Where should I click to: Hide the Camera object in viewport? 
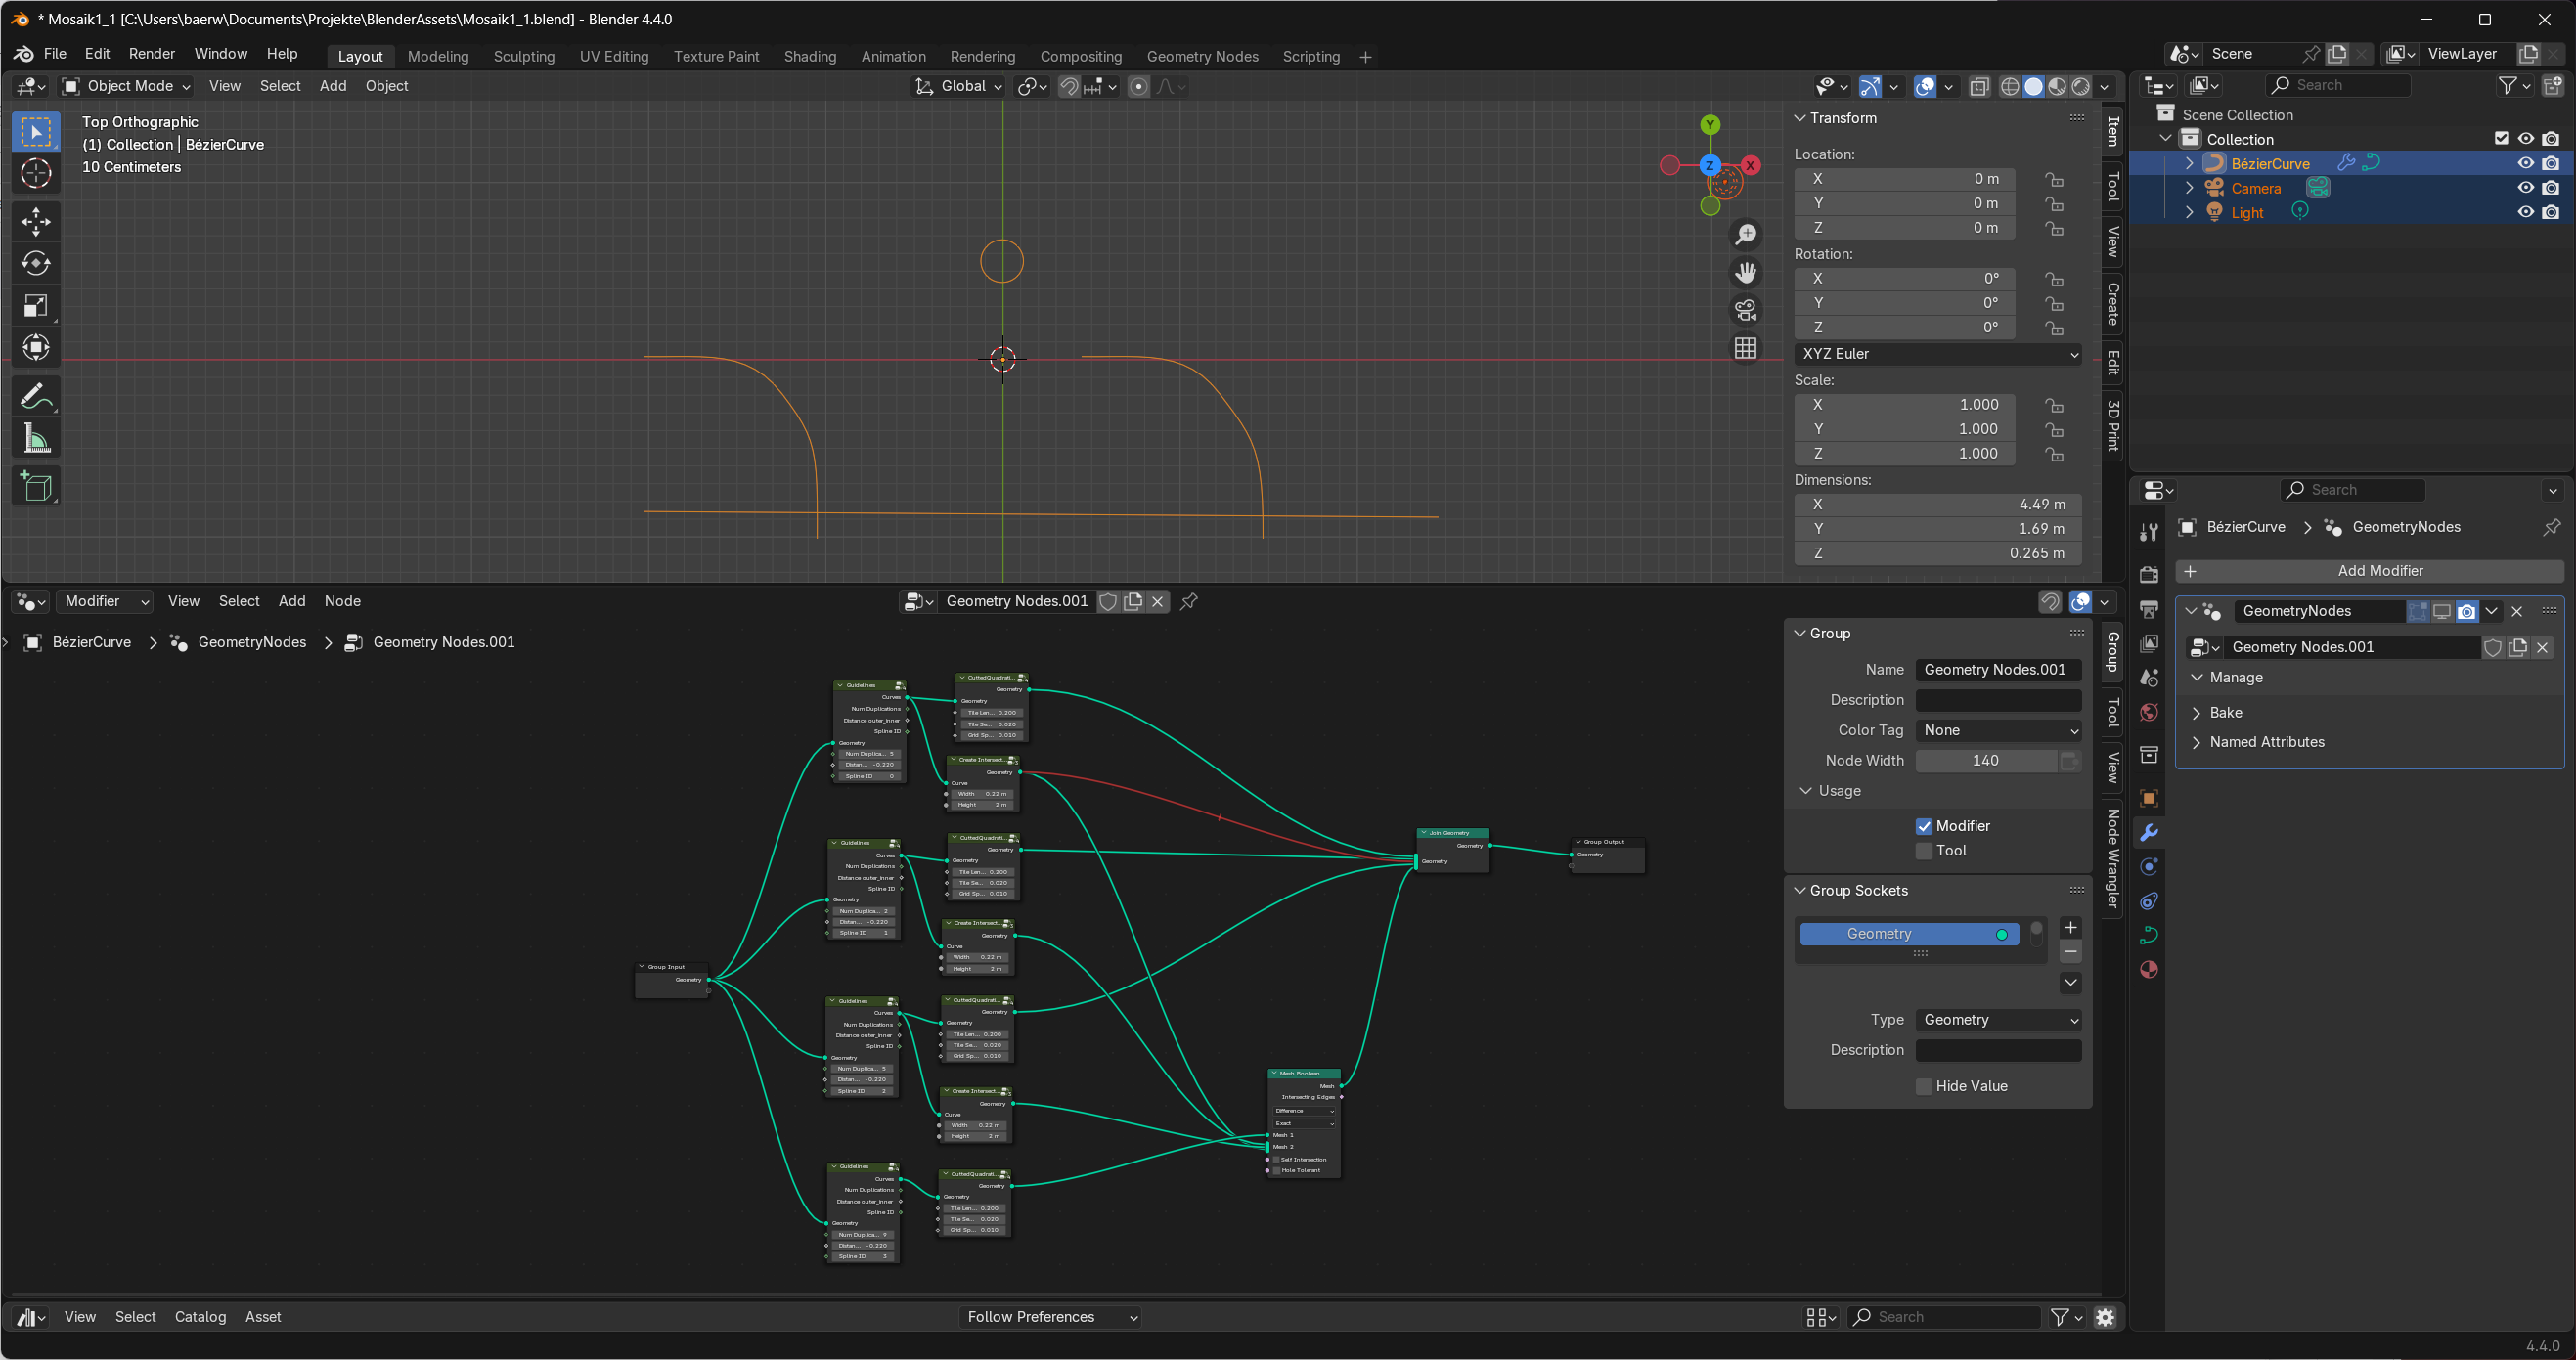pyautogui.click(x=2525, y=188)
